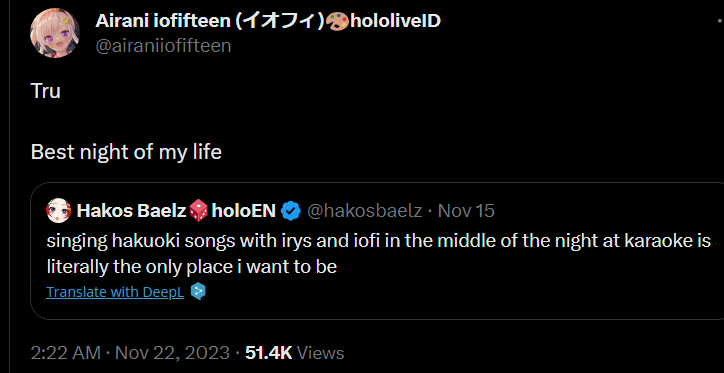This screenshot has width=724, height=373.
Task: Click the Hakos Baelz name in quoted tweet
Action: point(131,211)
